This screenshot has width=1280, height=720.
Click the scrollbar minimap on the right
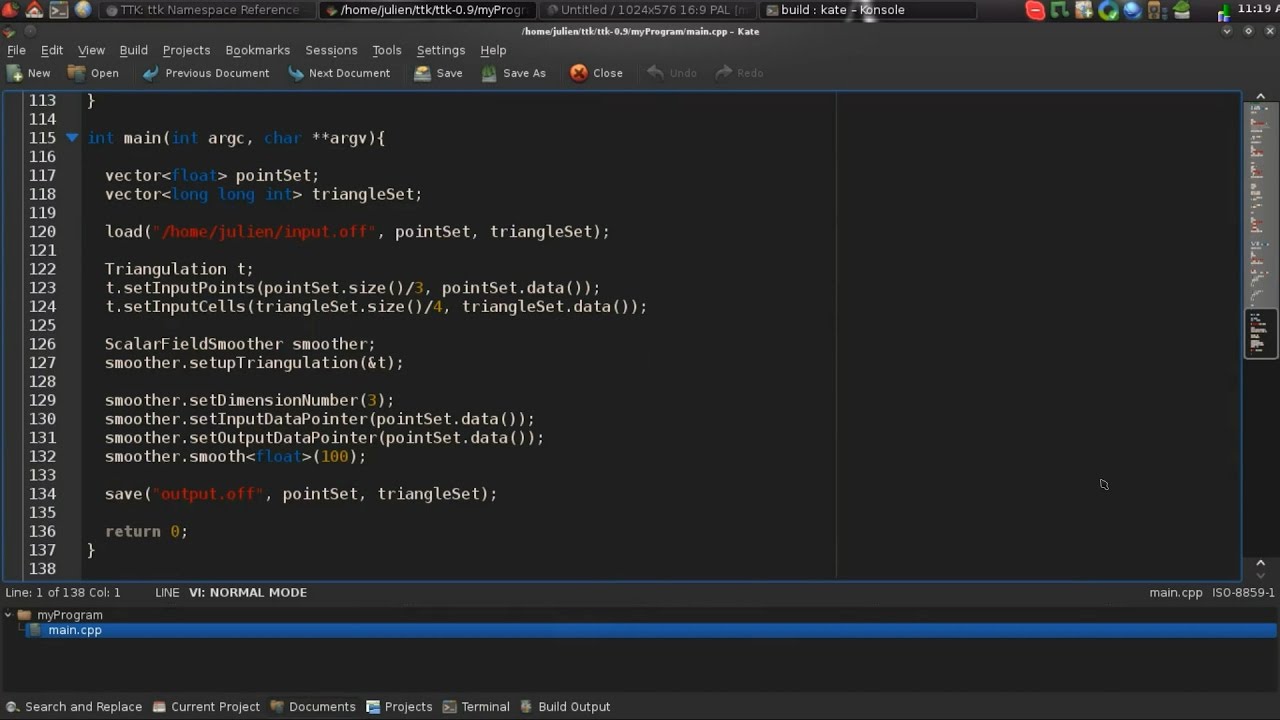pyautogui.click(x=1260, y=230)
